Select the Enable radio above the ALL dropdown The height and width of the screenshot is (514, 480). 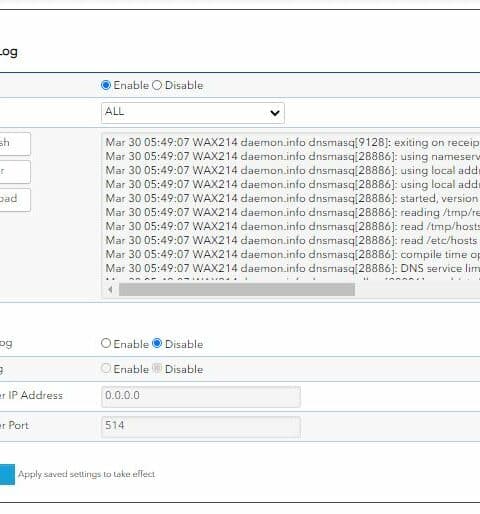[106, 85]
